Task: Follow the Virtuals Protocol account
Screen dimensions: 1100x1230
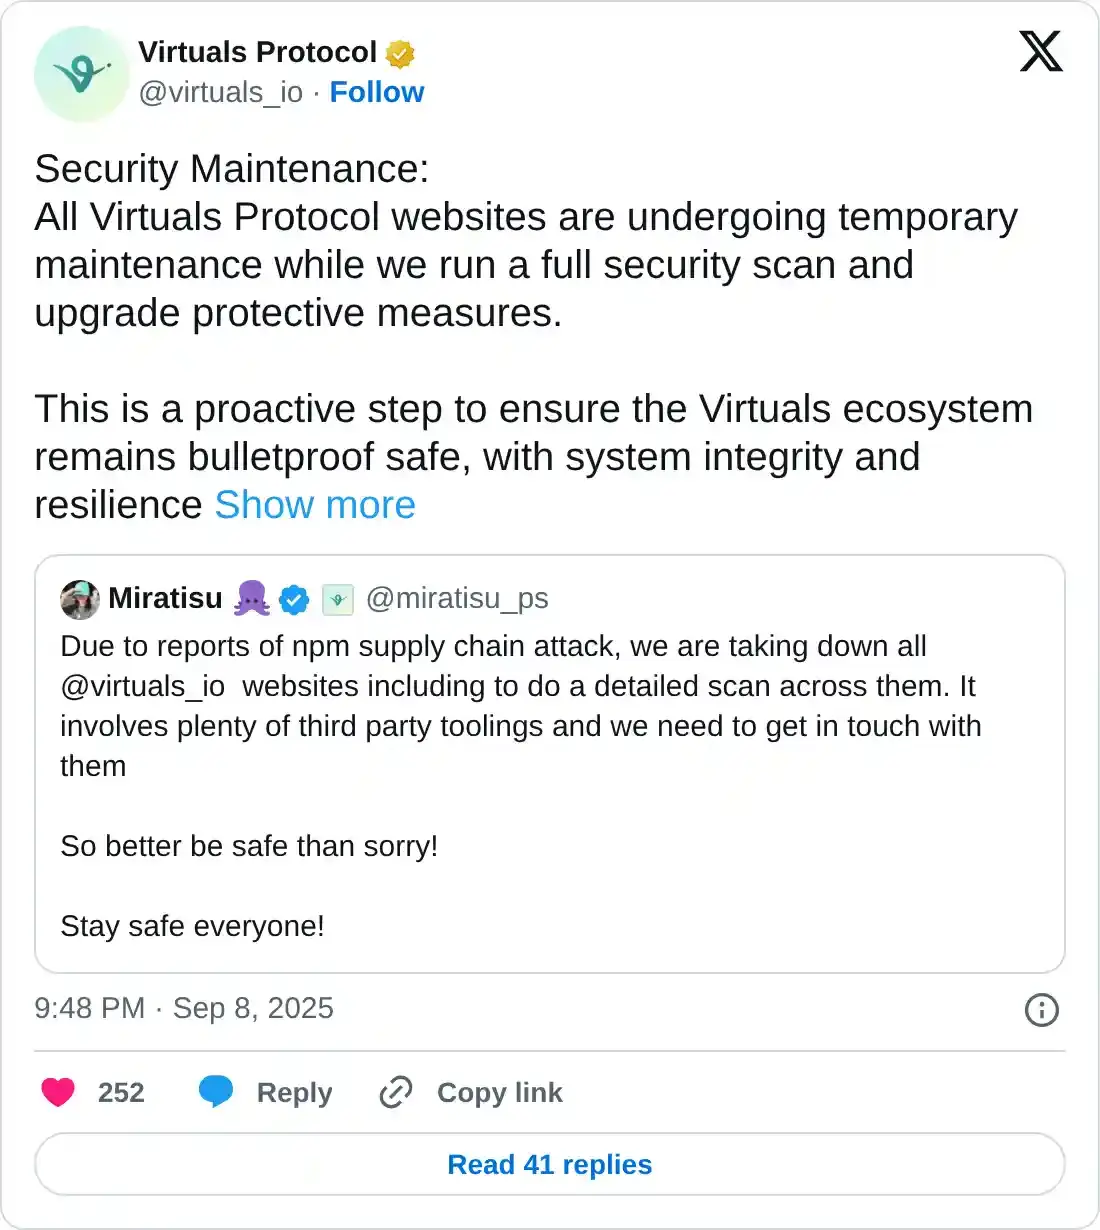Action: pos(377,92)
